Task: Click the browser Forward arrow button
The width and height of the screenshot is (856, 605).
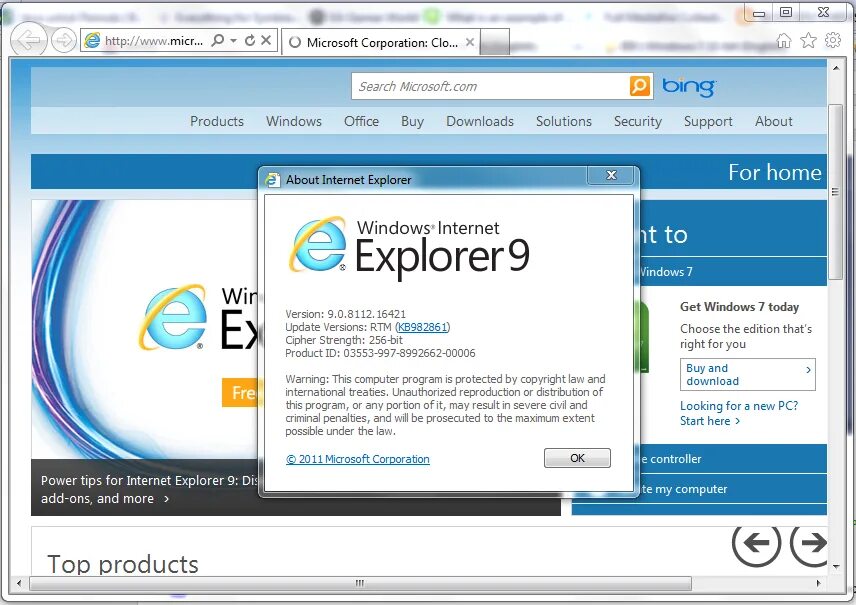Action: coord(64,40)
